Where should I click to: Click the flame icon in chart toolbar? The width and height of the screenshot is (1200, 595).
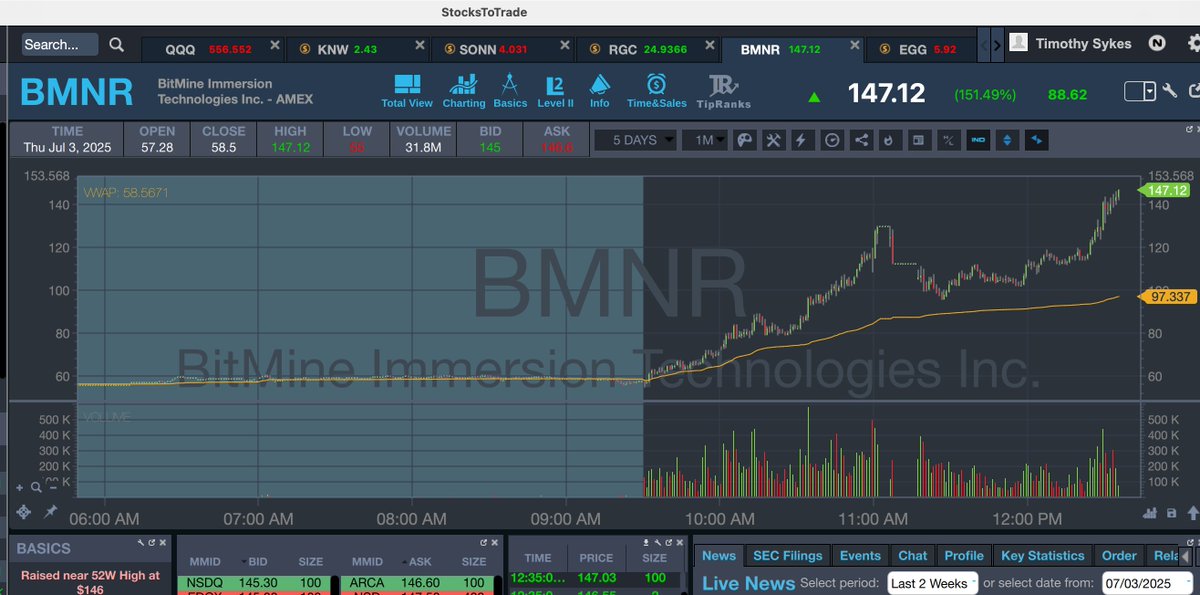click(889, 140)
